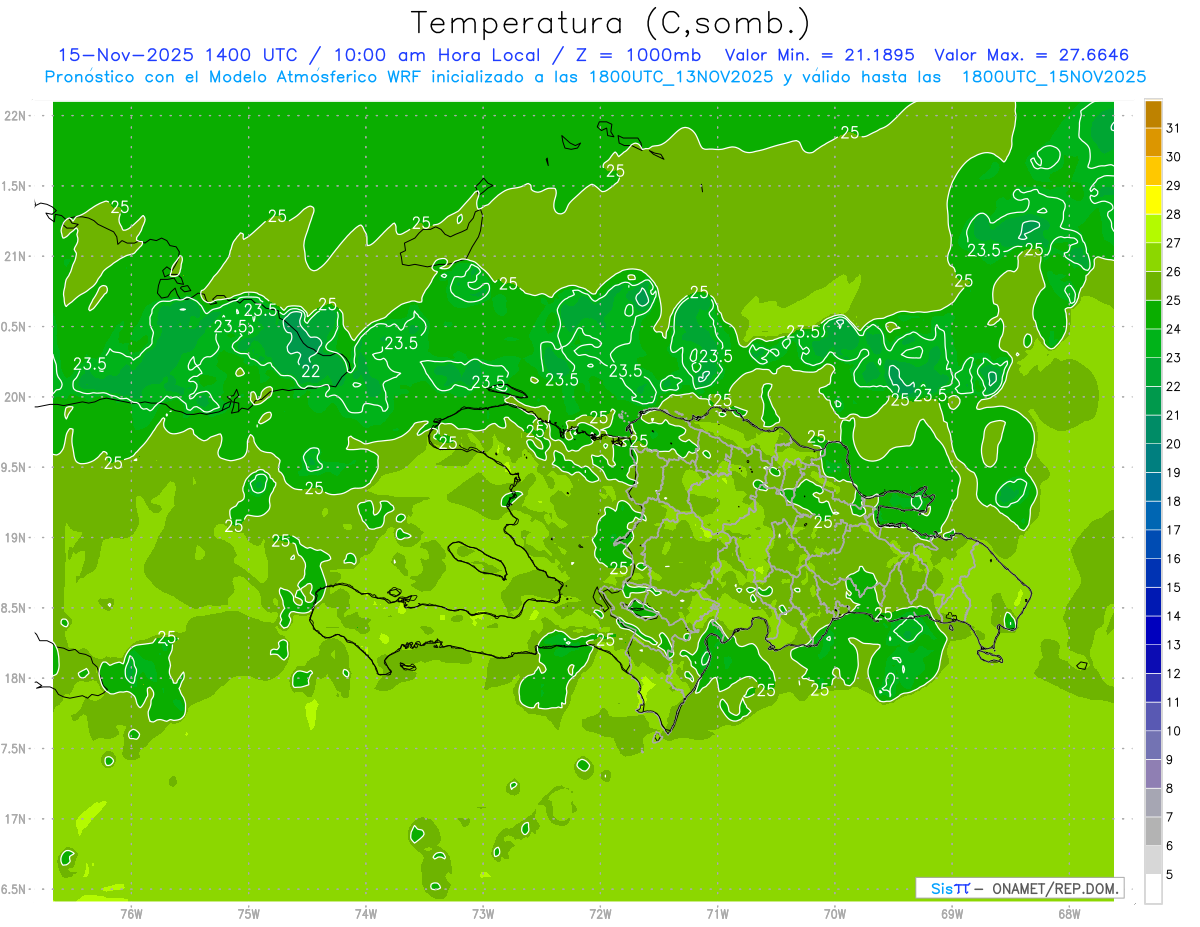The height and width of the screenshot is (927, 1200).
Task: Click the 'Z = 1000mb' level label
Action: [638, 55]
